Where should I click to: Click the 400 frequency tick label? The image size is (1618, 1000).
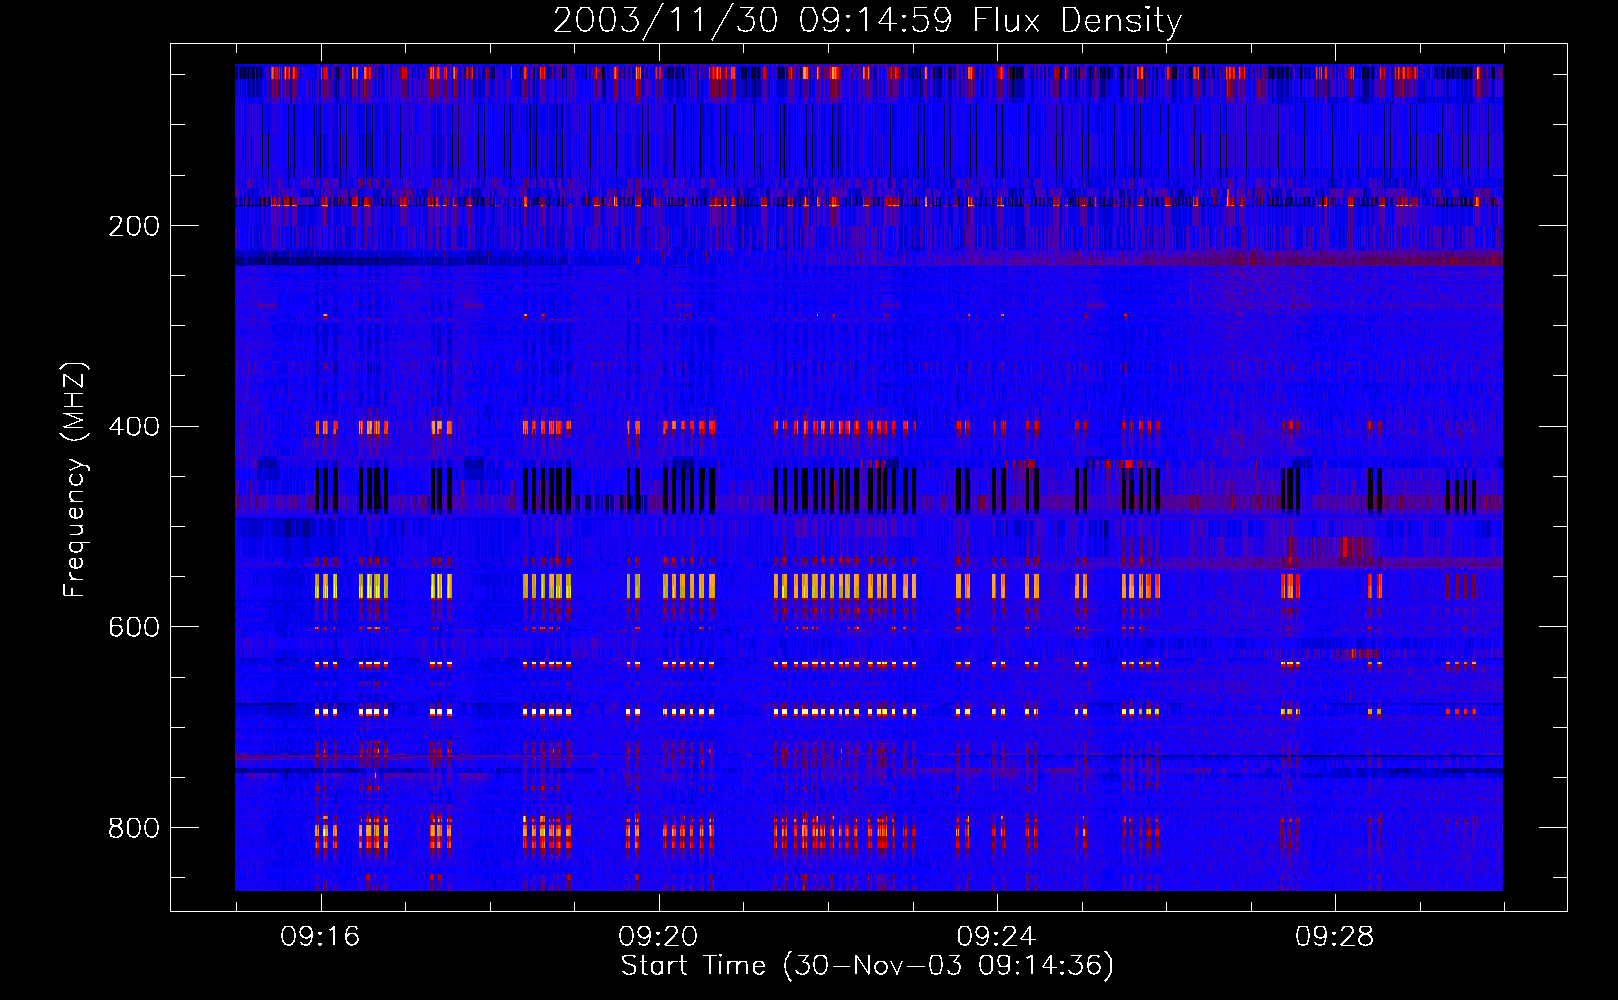click(134, 427)
